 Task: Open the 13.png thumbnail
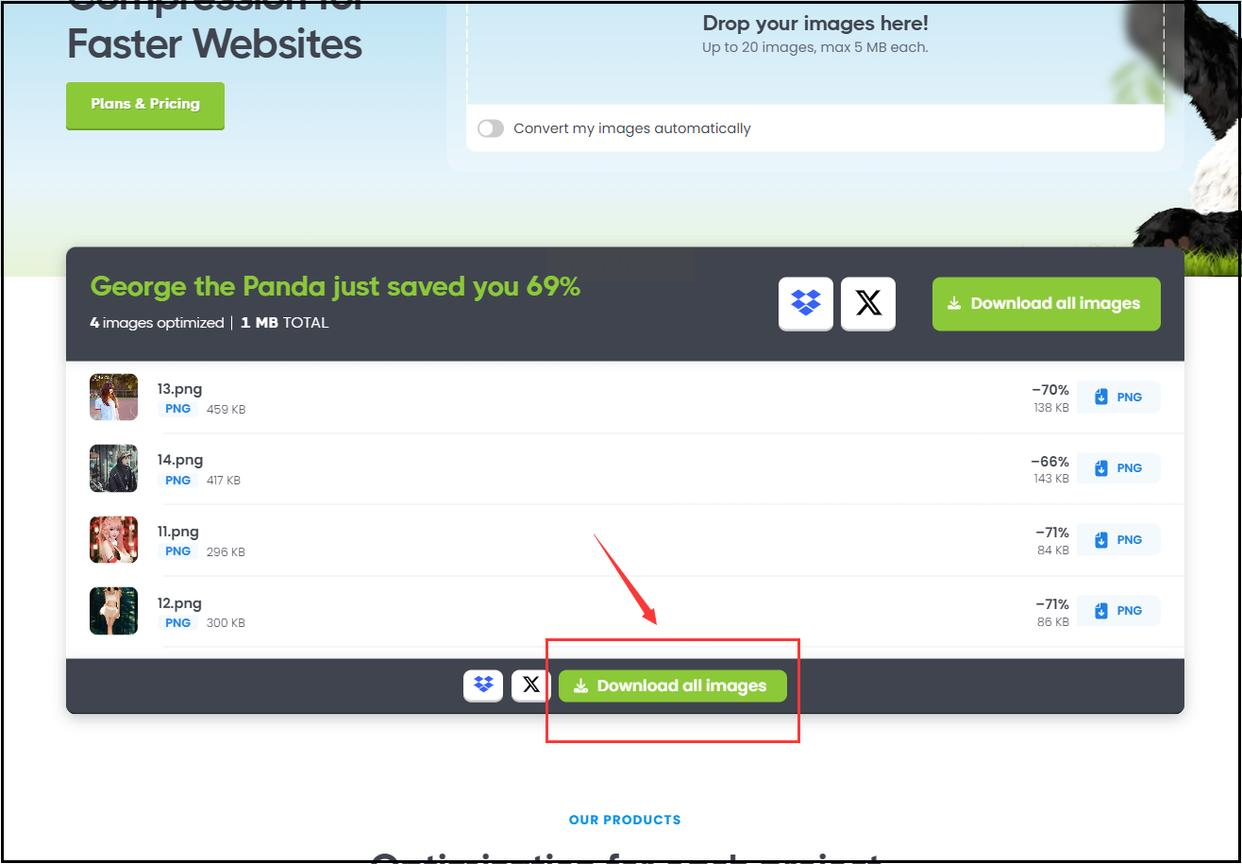(113, 397)
